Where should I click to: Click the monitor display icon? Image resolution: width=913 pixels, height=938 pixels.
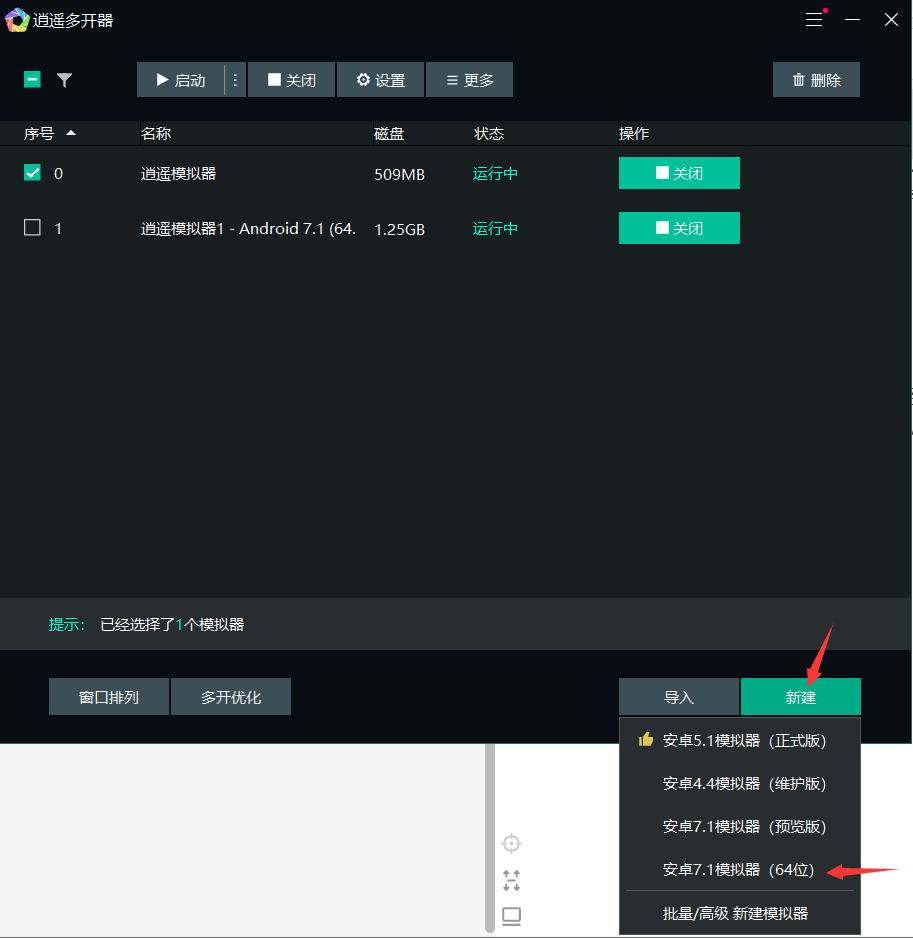[511, 914]
